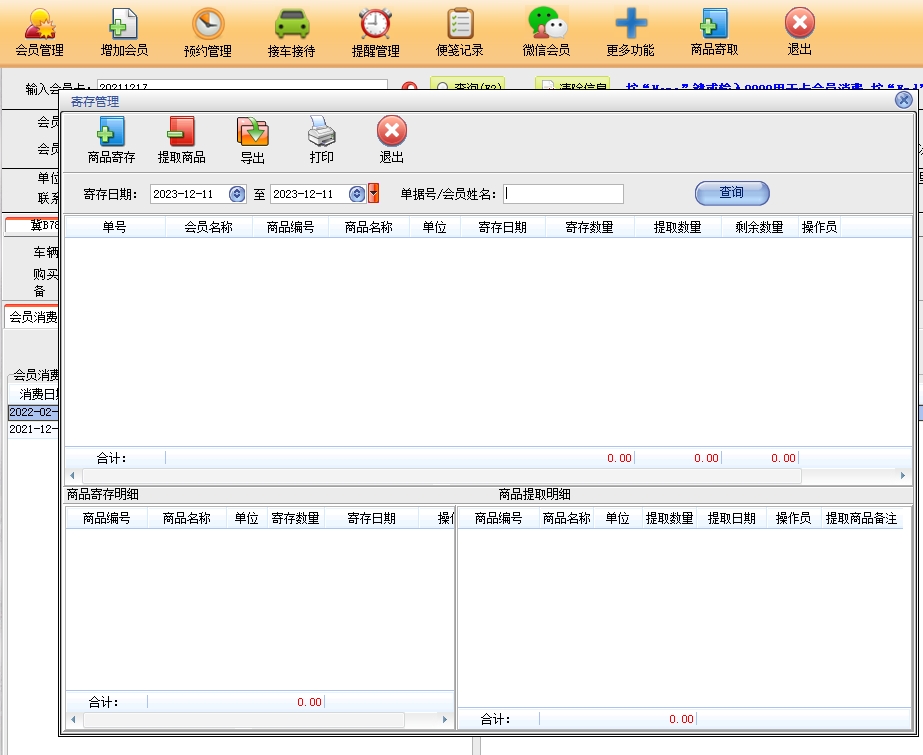Sort by 寄存日期 column header in top table
The image size is (923, 755).
pyautogui.click(x=503, y=227)
